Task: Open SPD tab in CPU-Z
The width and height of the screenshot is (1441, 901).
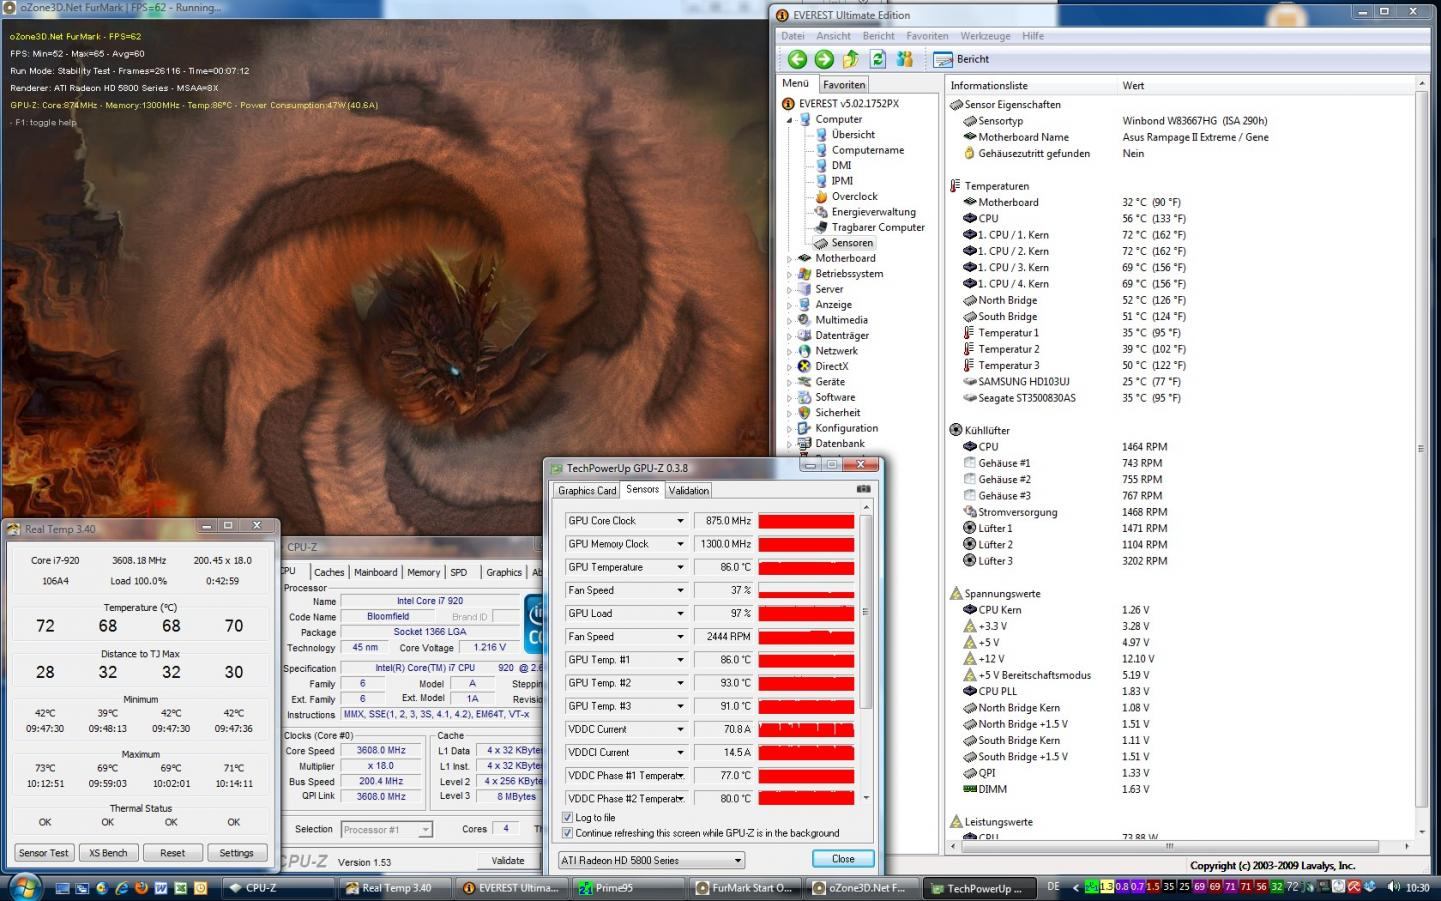Action: click(x=458, y=572)
